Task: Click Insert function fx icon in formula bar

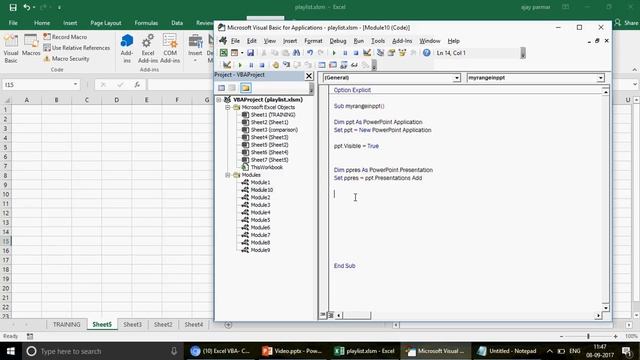Action: [x=137, y=84]
